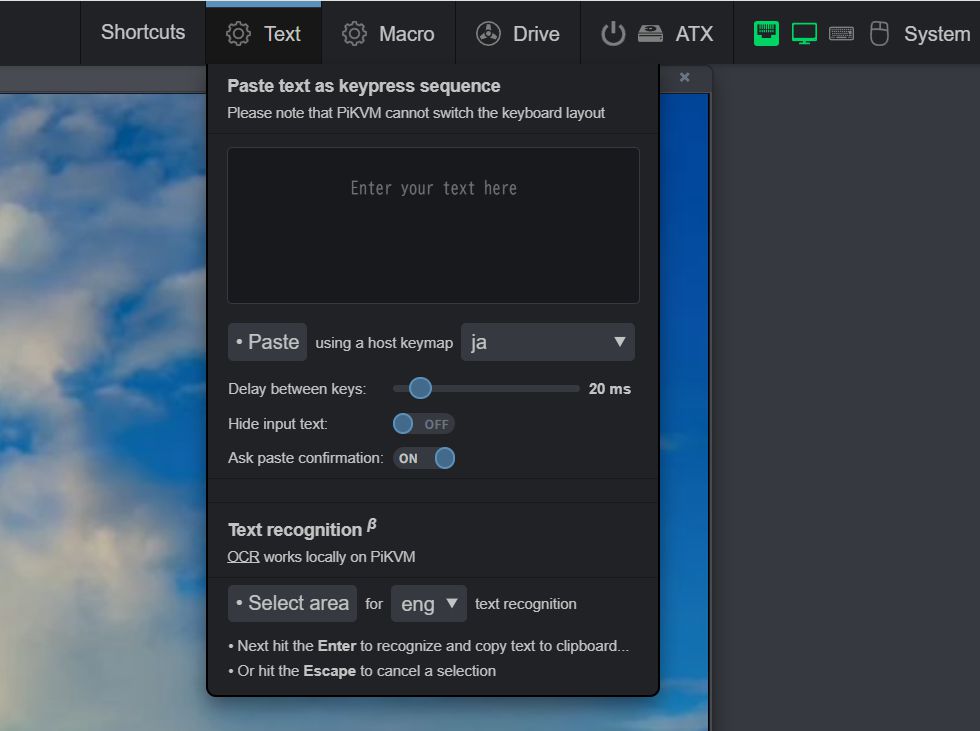
Task: Enable the Hide input text toggle
Action: pyautogui.click(x=423, y=424)
